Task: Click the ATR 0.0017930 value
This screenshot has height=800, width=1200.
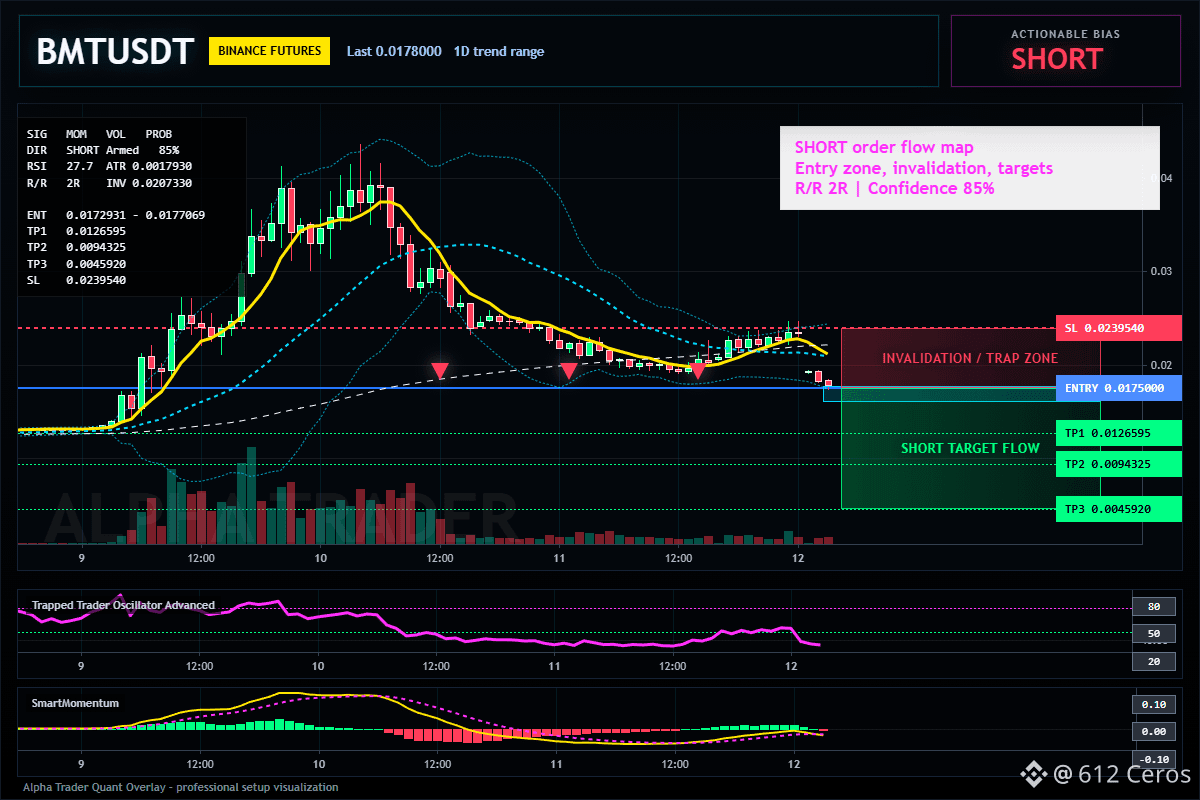Action: pos(149,165)
